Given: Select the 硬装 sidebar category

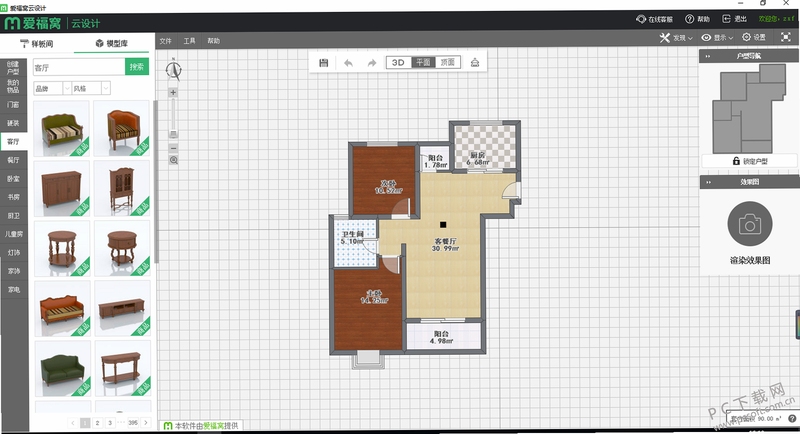Looking at the screenshot, I should click(13, 123).
